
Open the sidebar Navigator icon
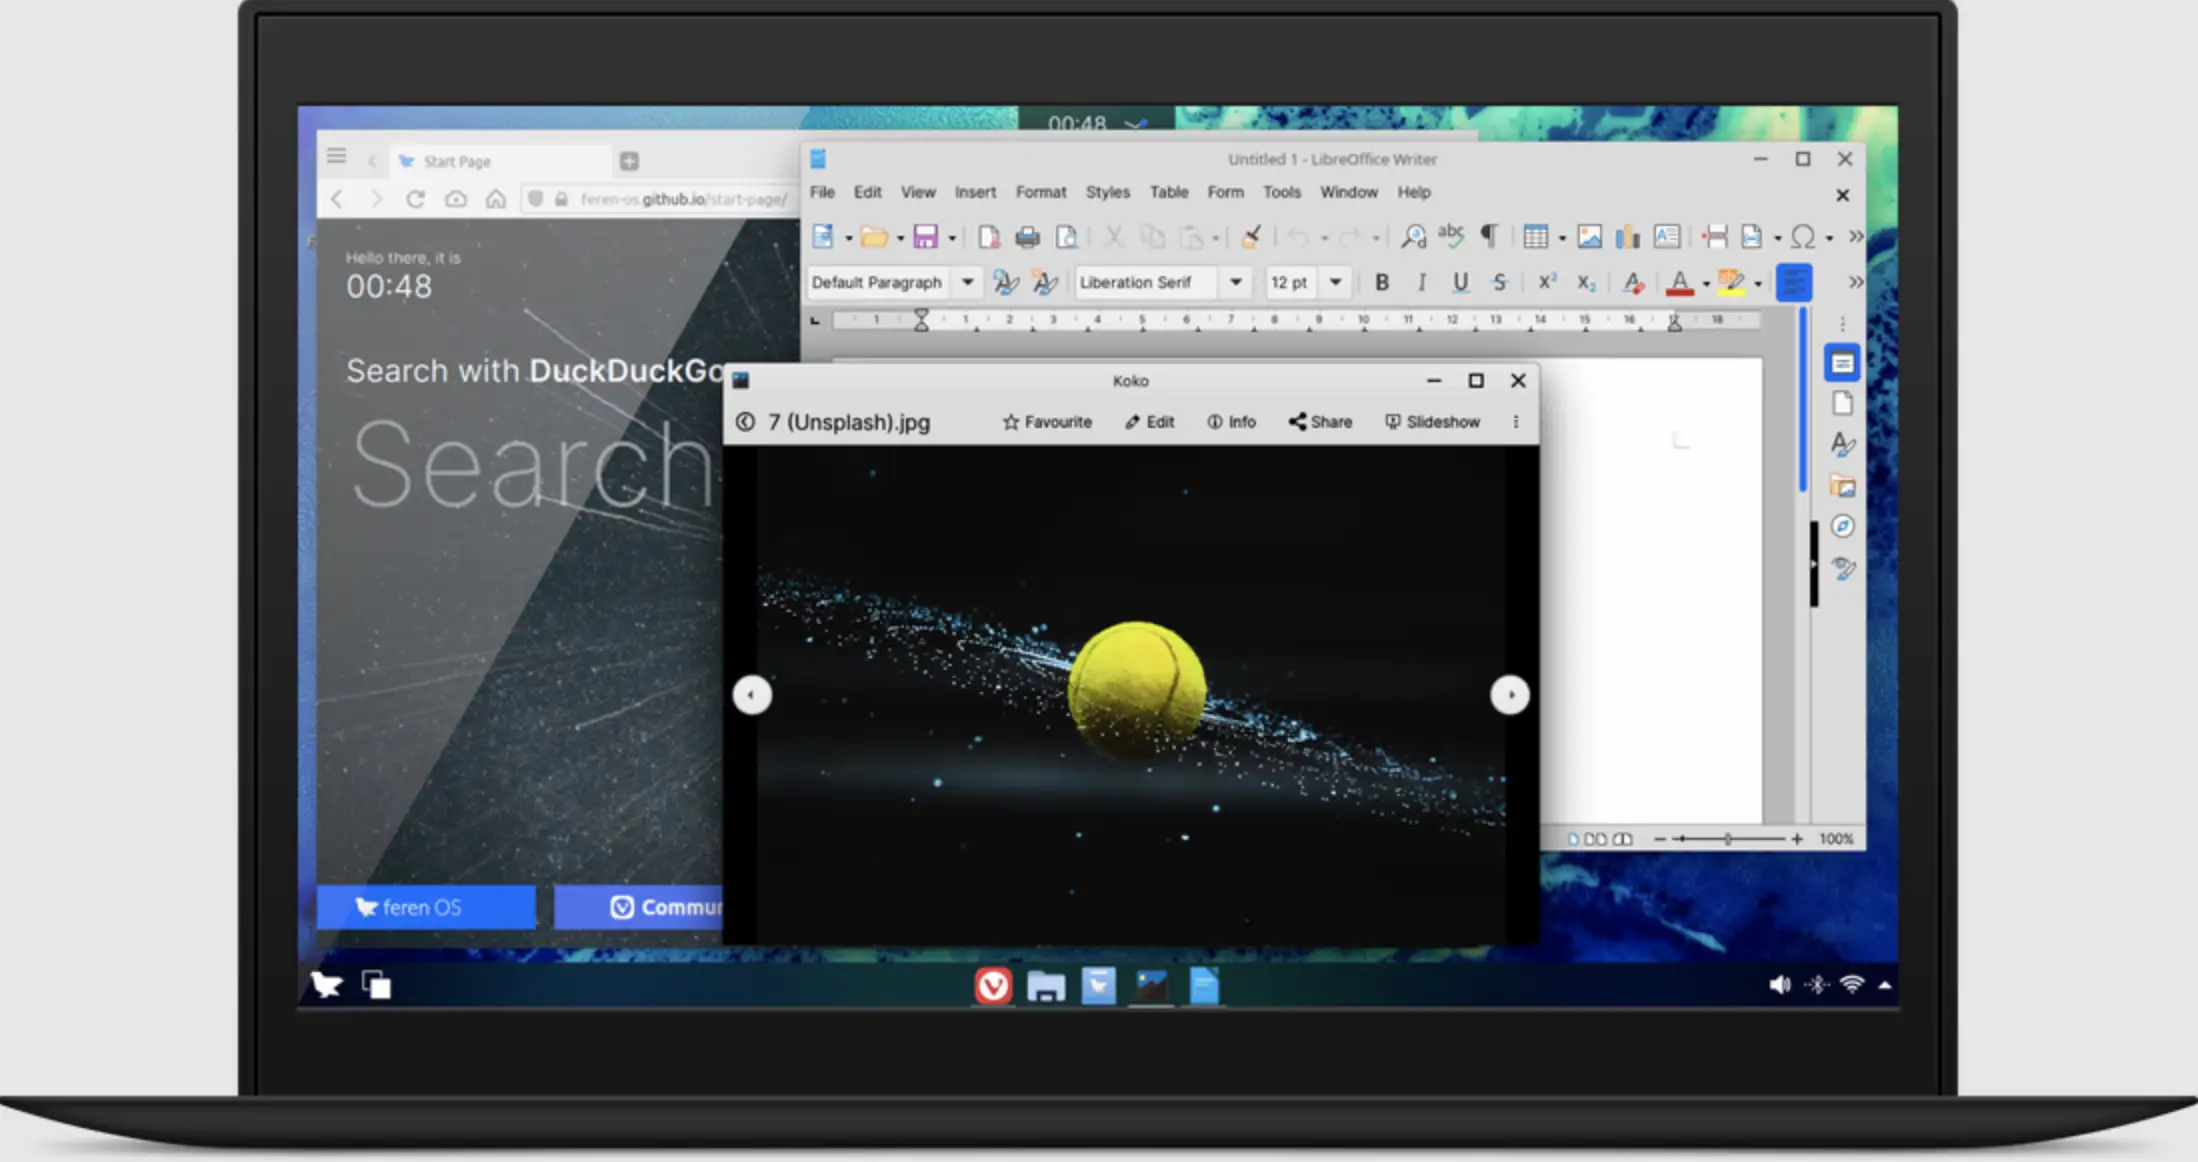[1842, 527]
